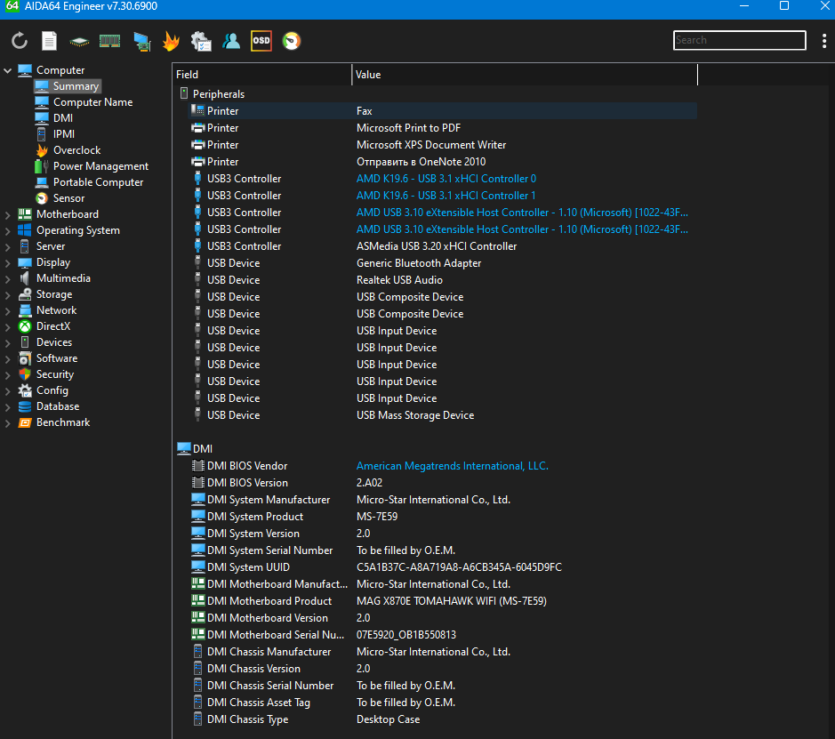Image resolution: width=835 pixels, height=739 pixels.
Task: Click the Refresh toolbar icon
Action: click(20, 41)
